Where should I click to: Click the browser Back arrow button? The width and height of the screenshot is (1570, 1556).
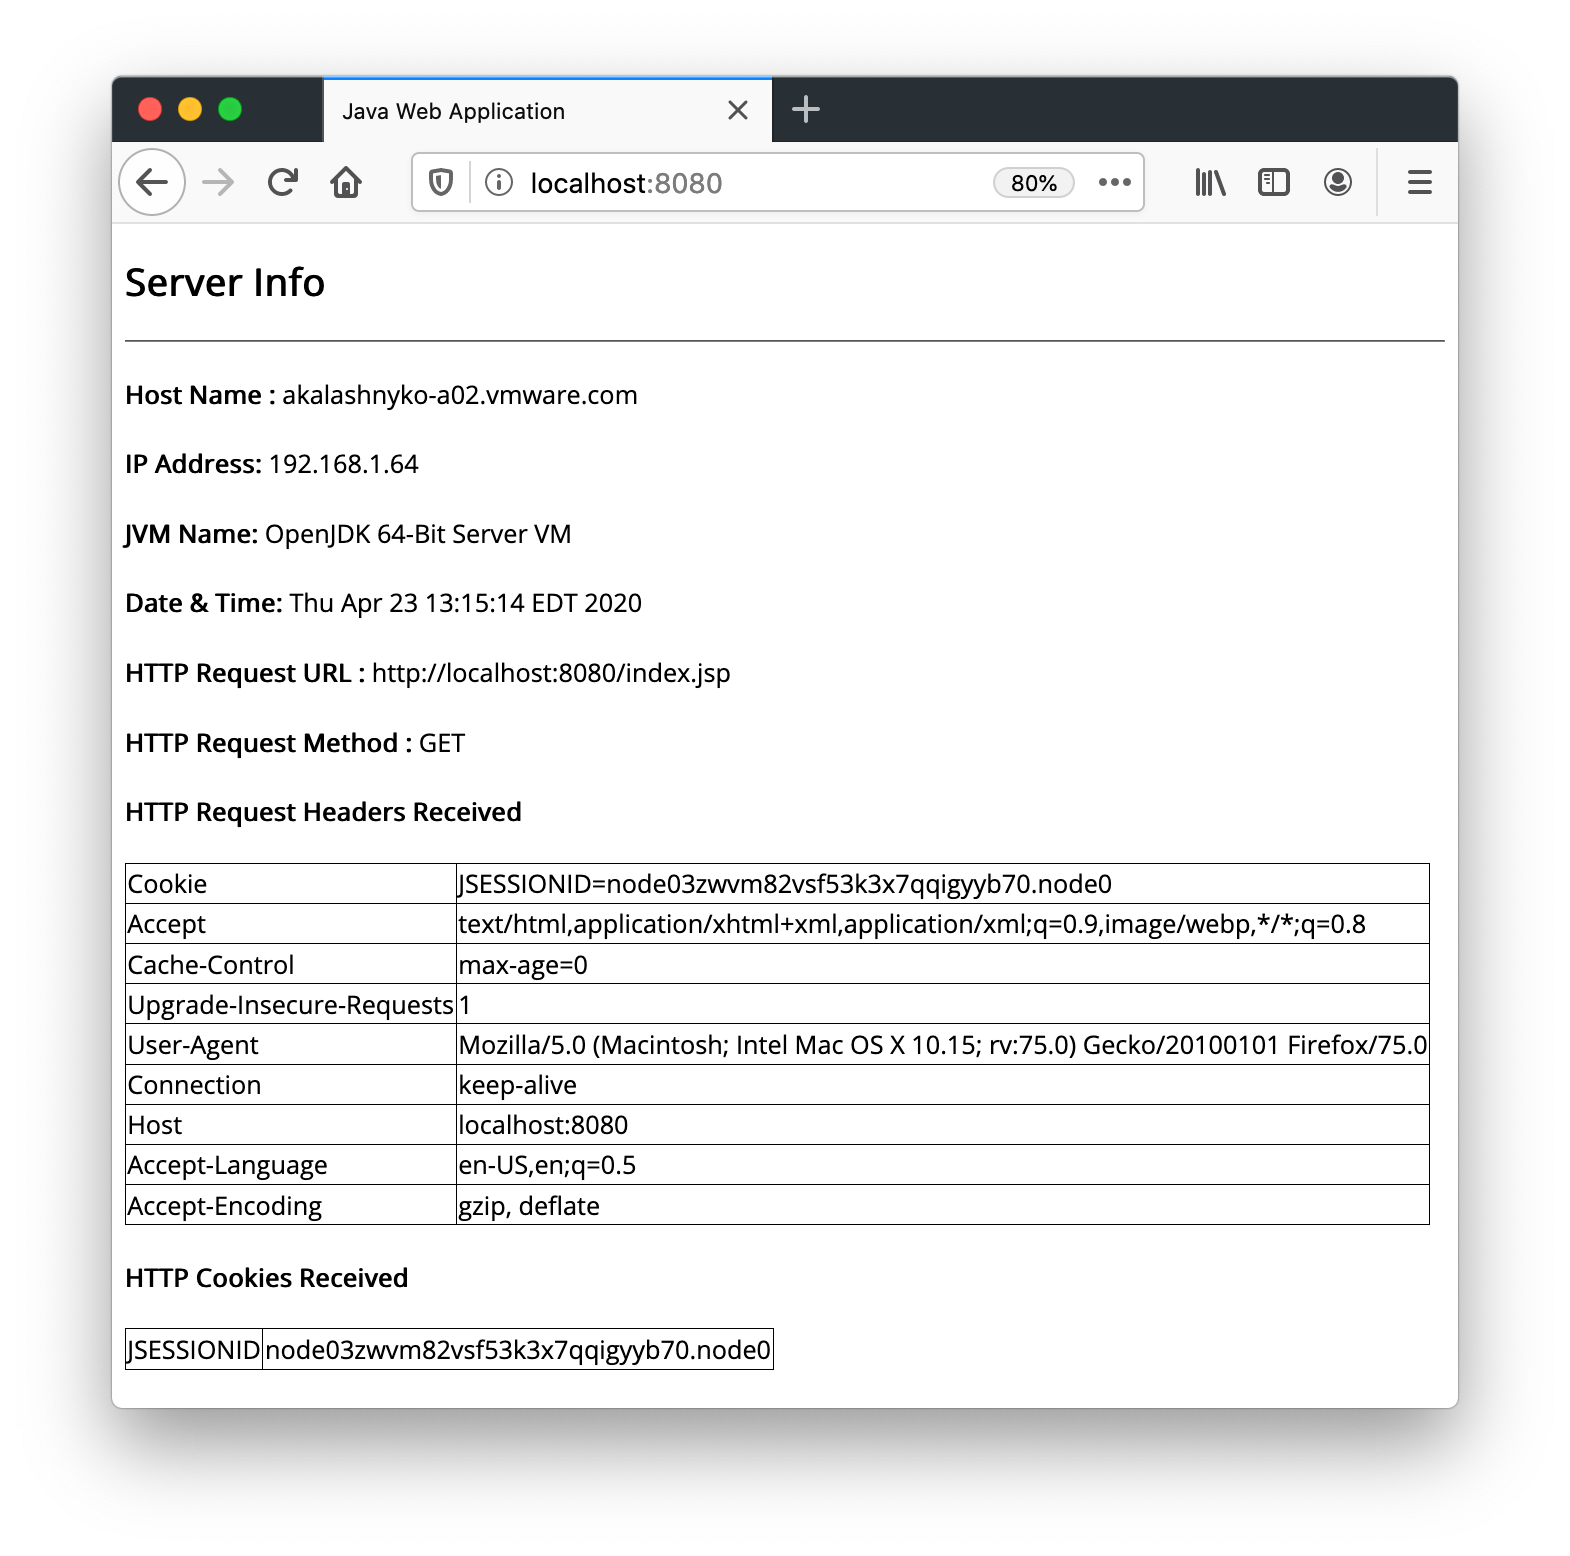[x=152, y=182]
